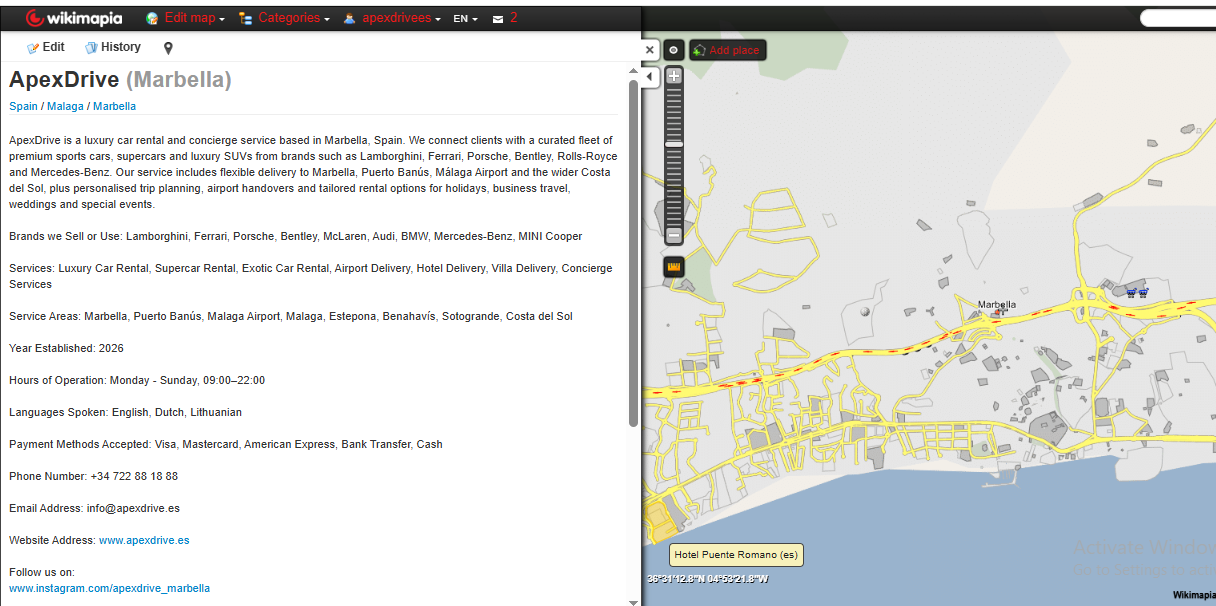This screenshot has width=1216, height=606.
Task: Click the Add place button
Action: [727, 50]
